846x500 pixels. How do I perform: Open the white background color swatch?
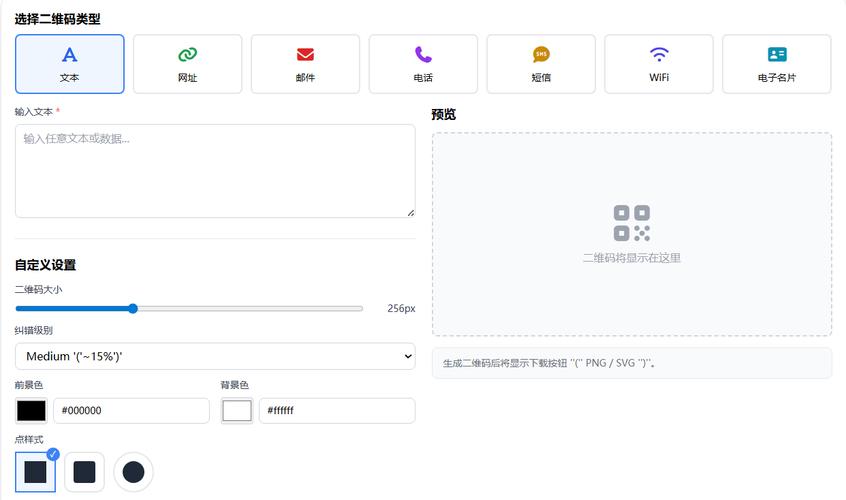[237, 411]
